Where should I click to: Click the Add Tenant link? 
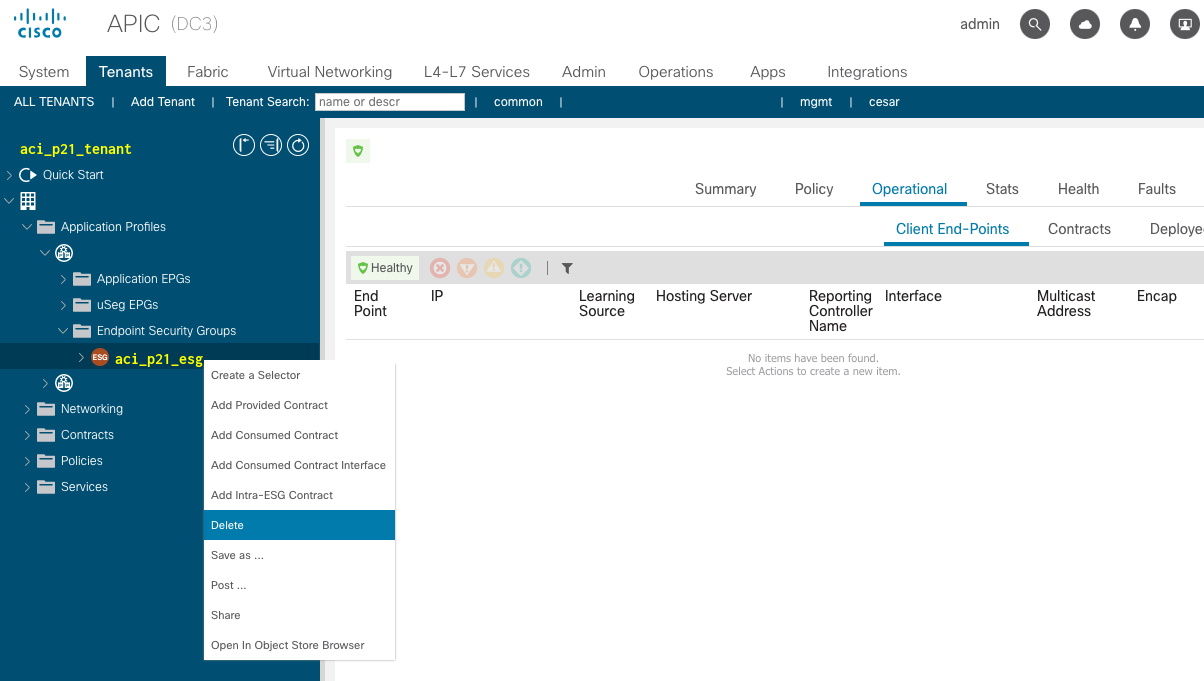(163, 102)
